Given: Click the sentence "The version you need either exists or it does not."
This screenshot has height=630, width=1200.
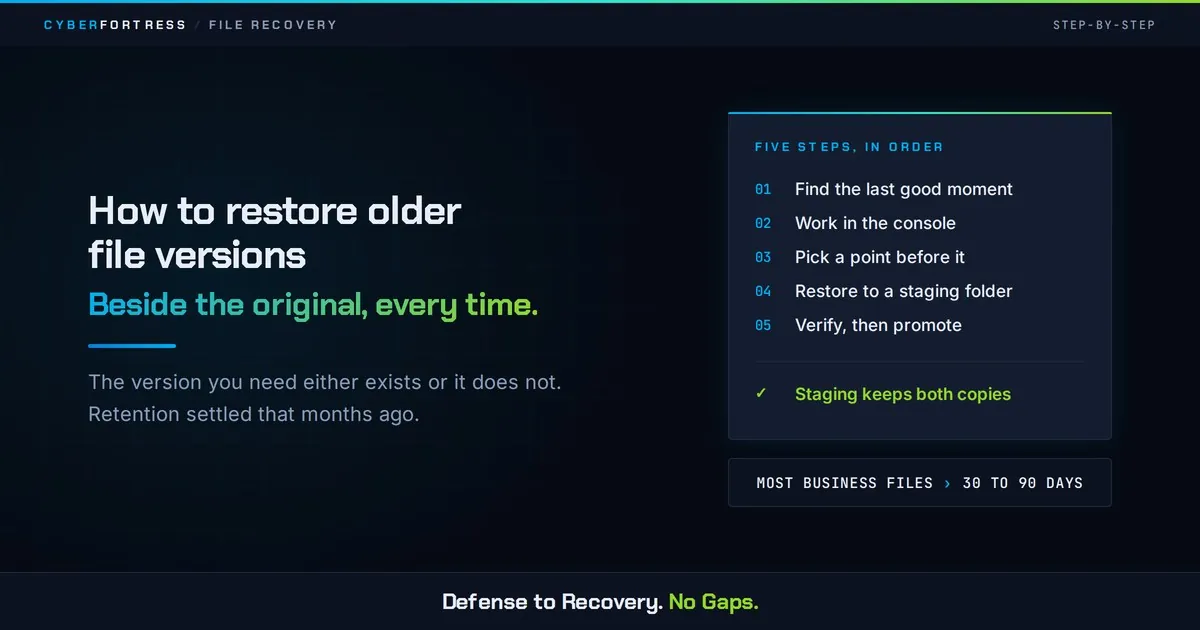Looking at the screenshot, I should click(325, 382).
